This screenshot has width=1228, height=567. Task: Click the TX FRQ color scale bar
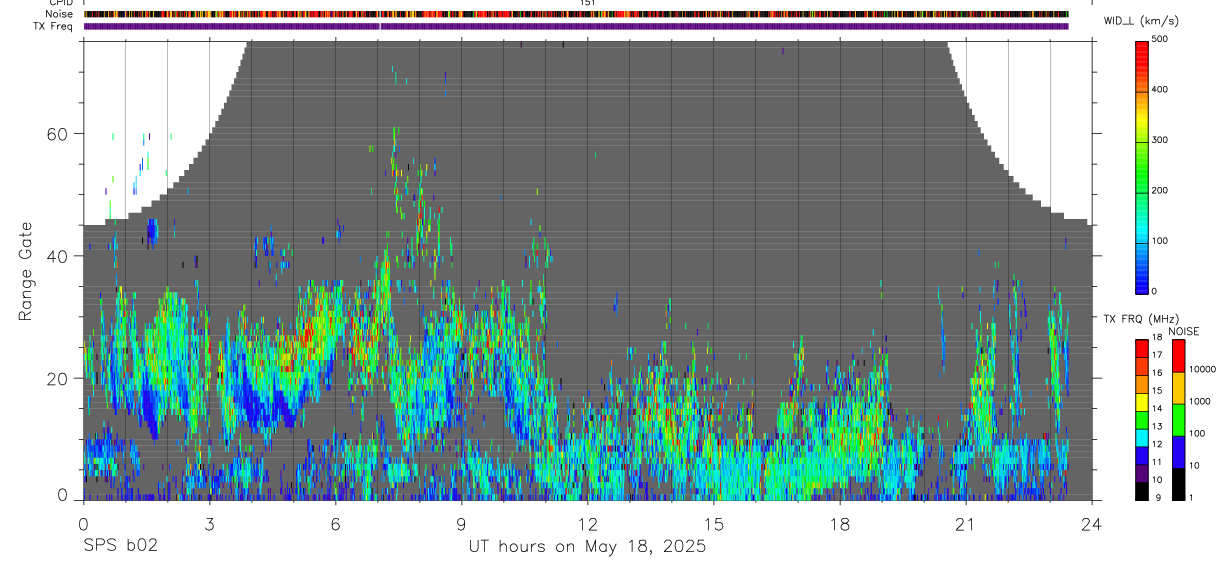coord(1142,420)
